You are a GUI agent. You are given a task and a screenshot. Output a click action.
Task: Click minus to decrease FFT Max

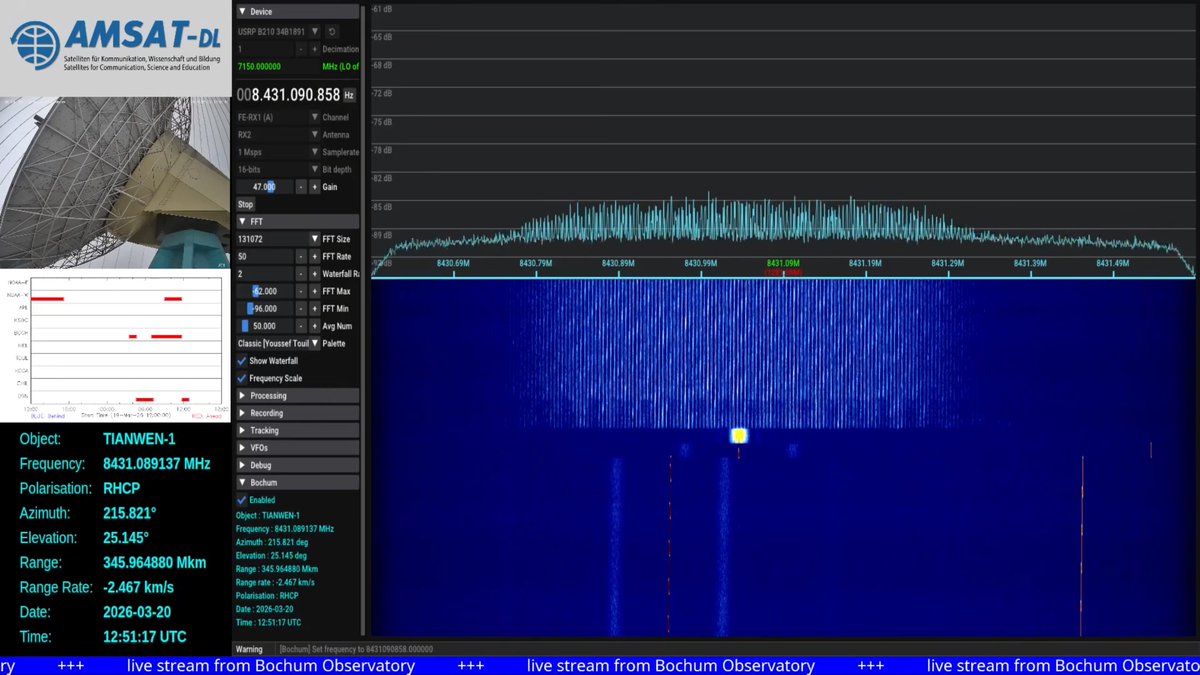coord(299,291)
